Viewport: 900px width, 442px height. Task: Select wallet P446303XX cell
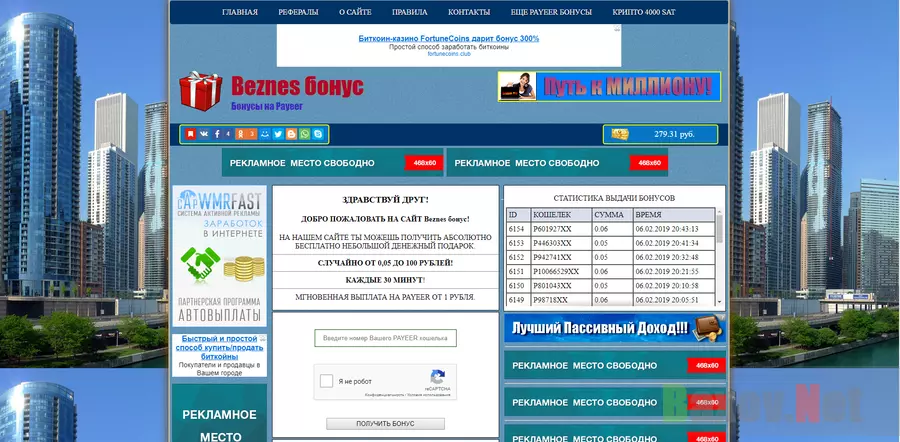pyautogui.click(x=561, y=243)
